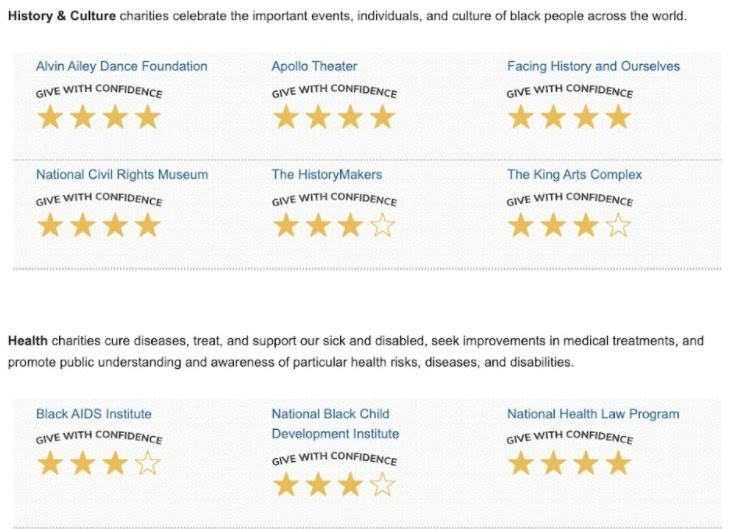Click empty star under National Black Child Development

coord(382,486)
